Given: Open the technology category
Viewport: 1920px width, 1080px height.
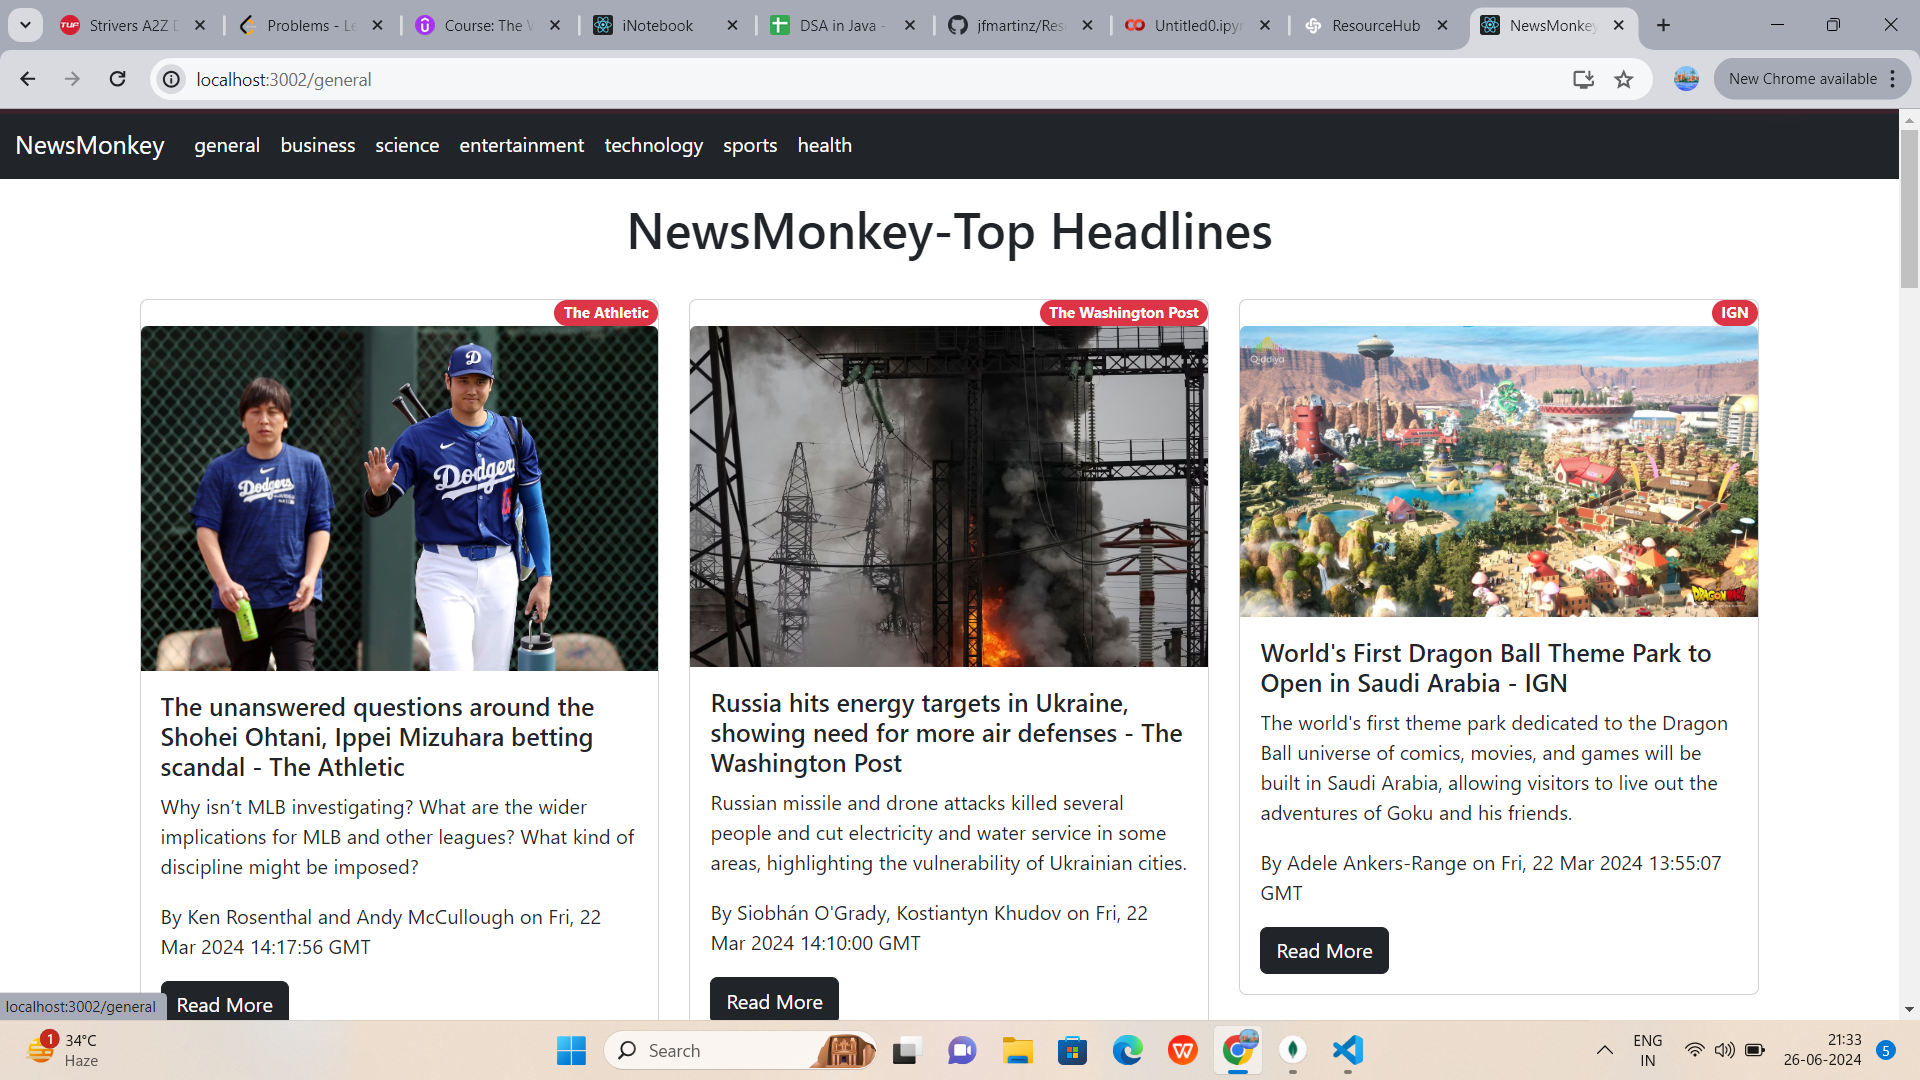Looking at the screenshot, I should pyautogui.click(x=653, y=145).
